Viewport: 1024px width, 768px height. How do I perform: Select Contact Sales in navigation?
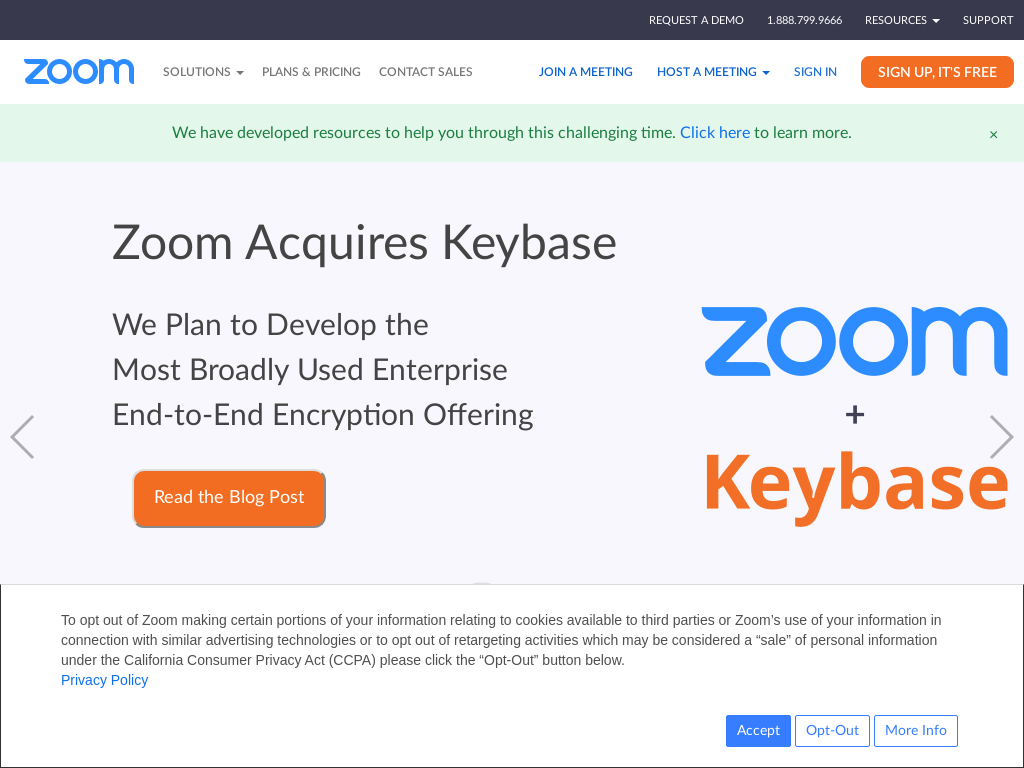426,72
